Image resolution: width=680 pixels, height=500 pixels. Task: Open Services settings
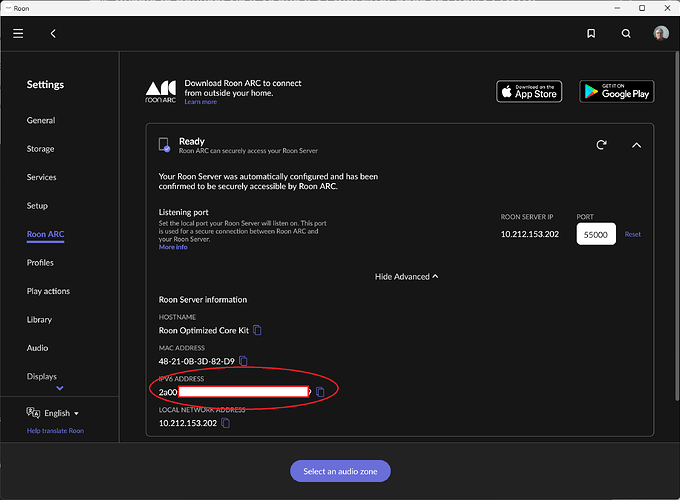coord(41,177)
